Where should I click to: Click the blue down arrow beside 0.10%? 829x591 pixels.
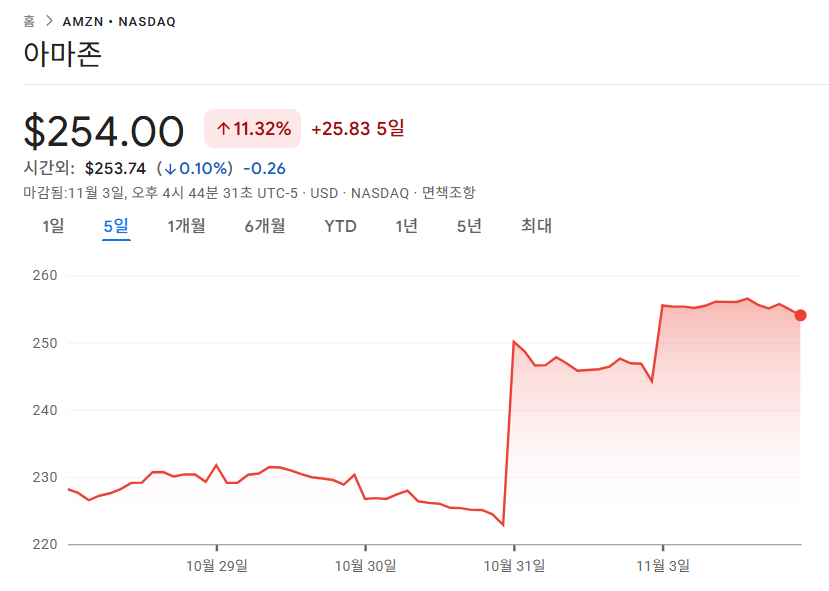click(x=170, y=168)
